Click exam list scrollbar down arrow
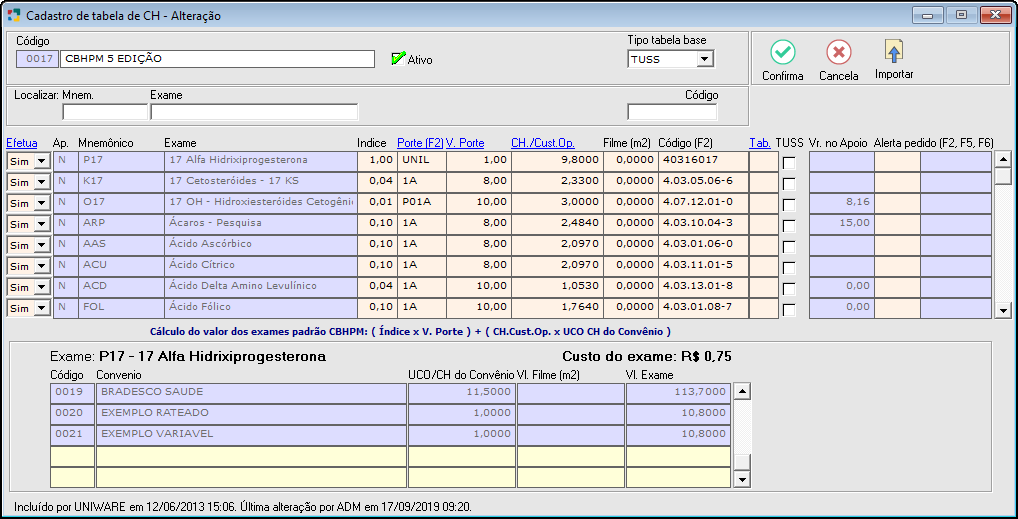The width and height of the screenshot is (1018, 519). (x=1003, y=310)
